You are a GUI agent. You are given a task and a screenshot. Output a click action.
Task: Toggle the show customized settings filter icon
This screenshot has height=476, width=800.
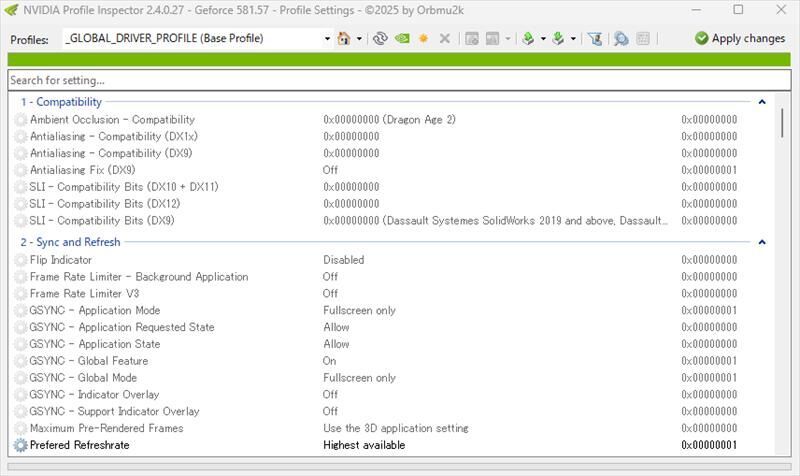[595, 38]
